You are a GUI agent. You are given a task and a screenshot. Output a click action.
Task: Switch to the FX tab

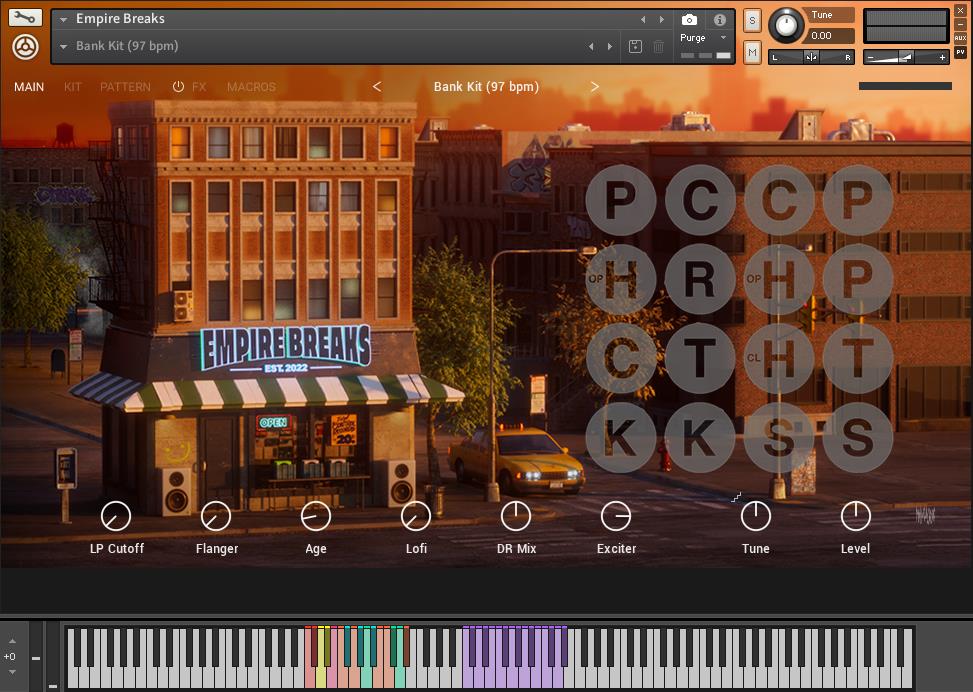(x=199, y=87)
